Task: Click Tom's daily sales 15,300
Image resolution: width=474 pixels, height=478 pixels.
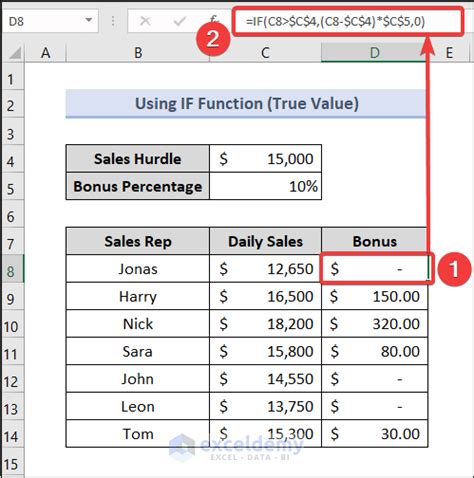Action: click(265, 434)
